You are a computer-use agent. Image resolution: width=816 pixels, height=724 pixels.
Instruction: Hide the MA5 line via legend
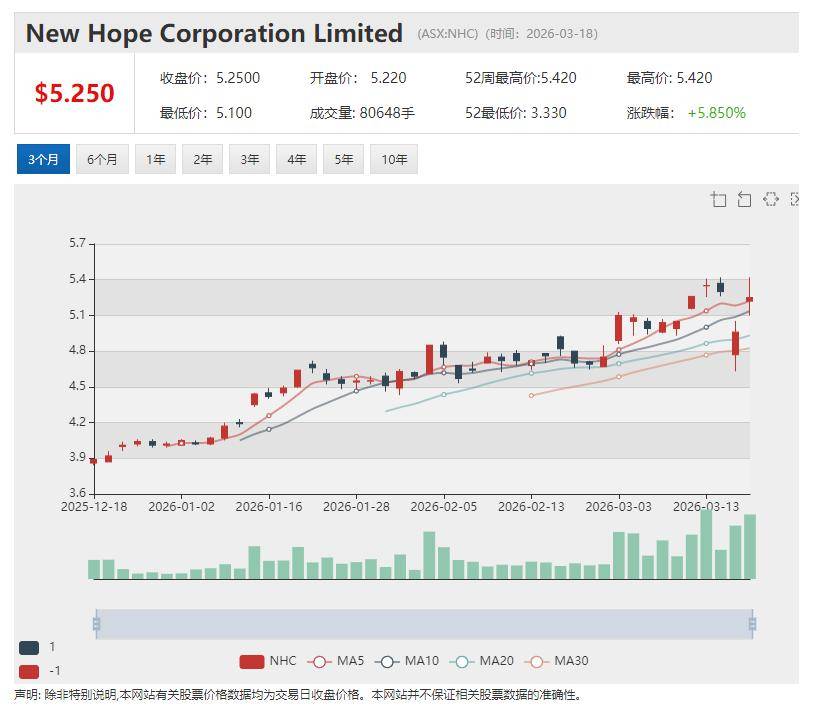click(x=336, y=661)
